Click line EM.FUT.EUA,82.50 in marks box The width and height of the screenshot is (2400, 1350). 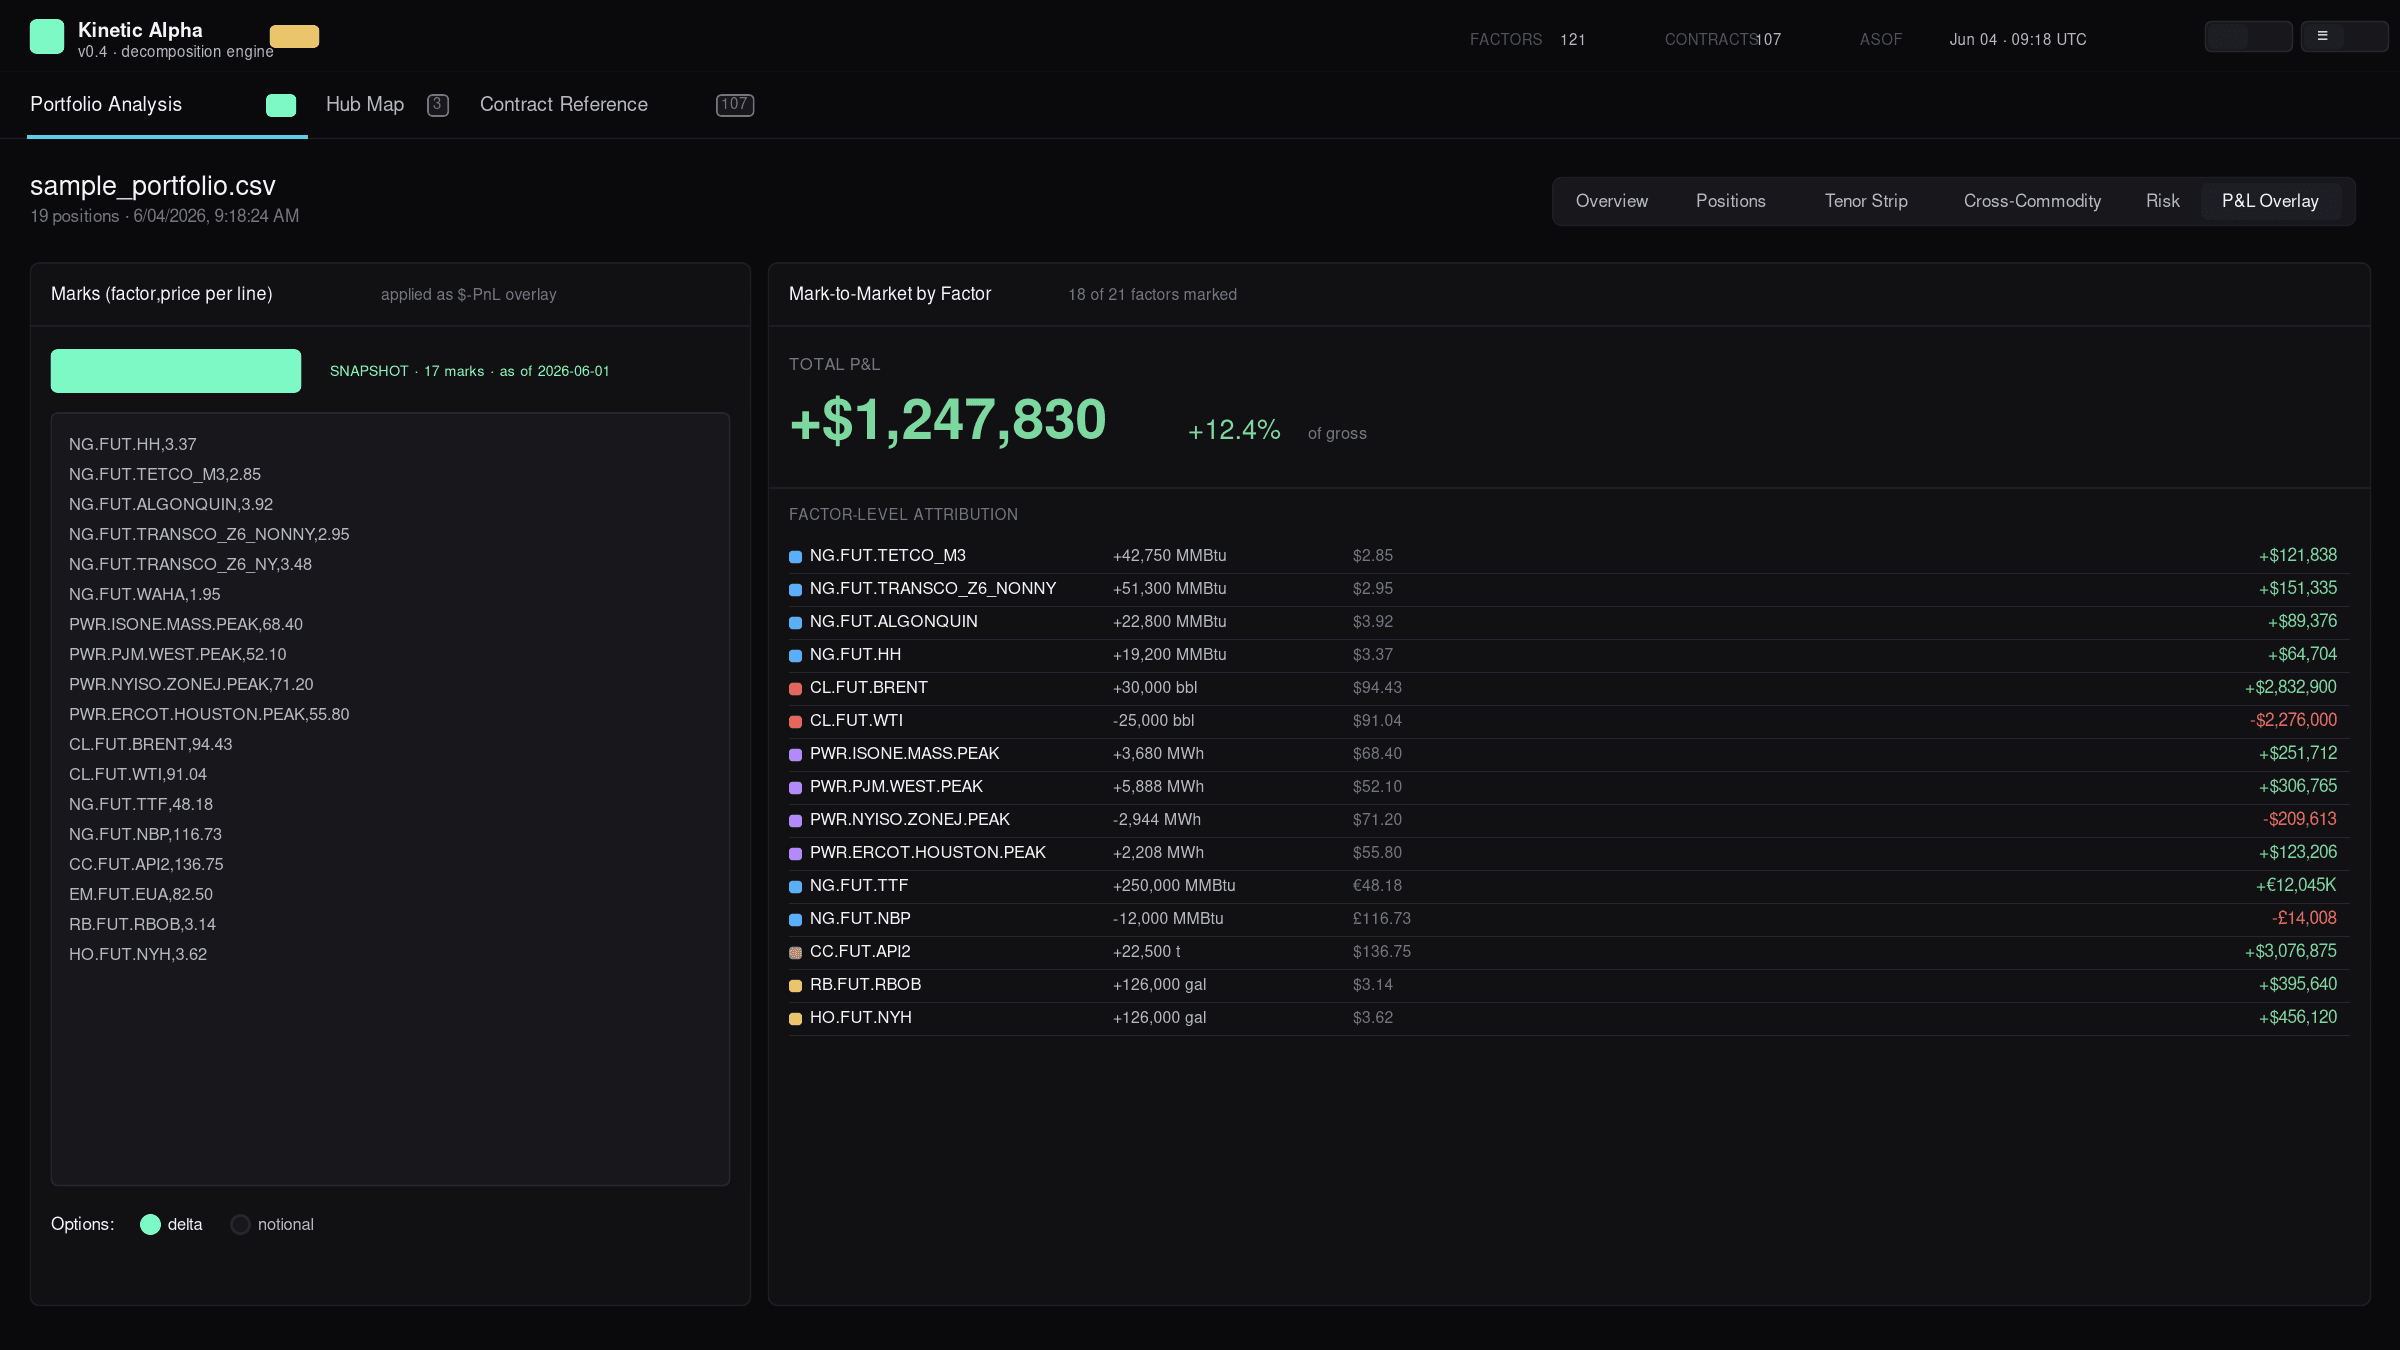[x=141, y=894]
